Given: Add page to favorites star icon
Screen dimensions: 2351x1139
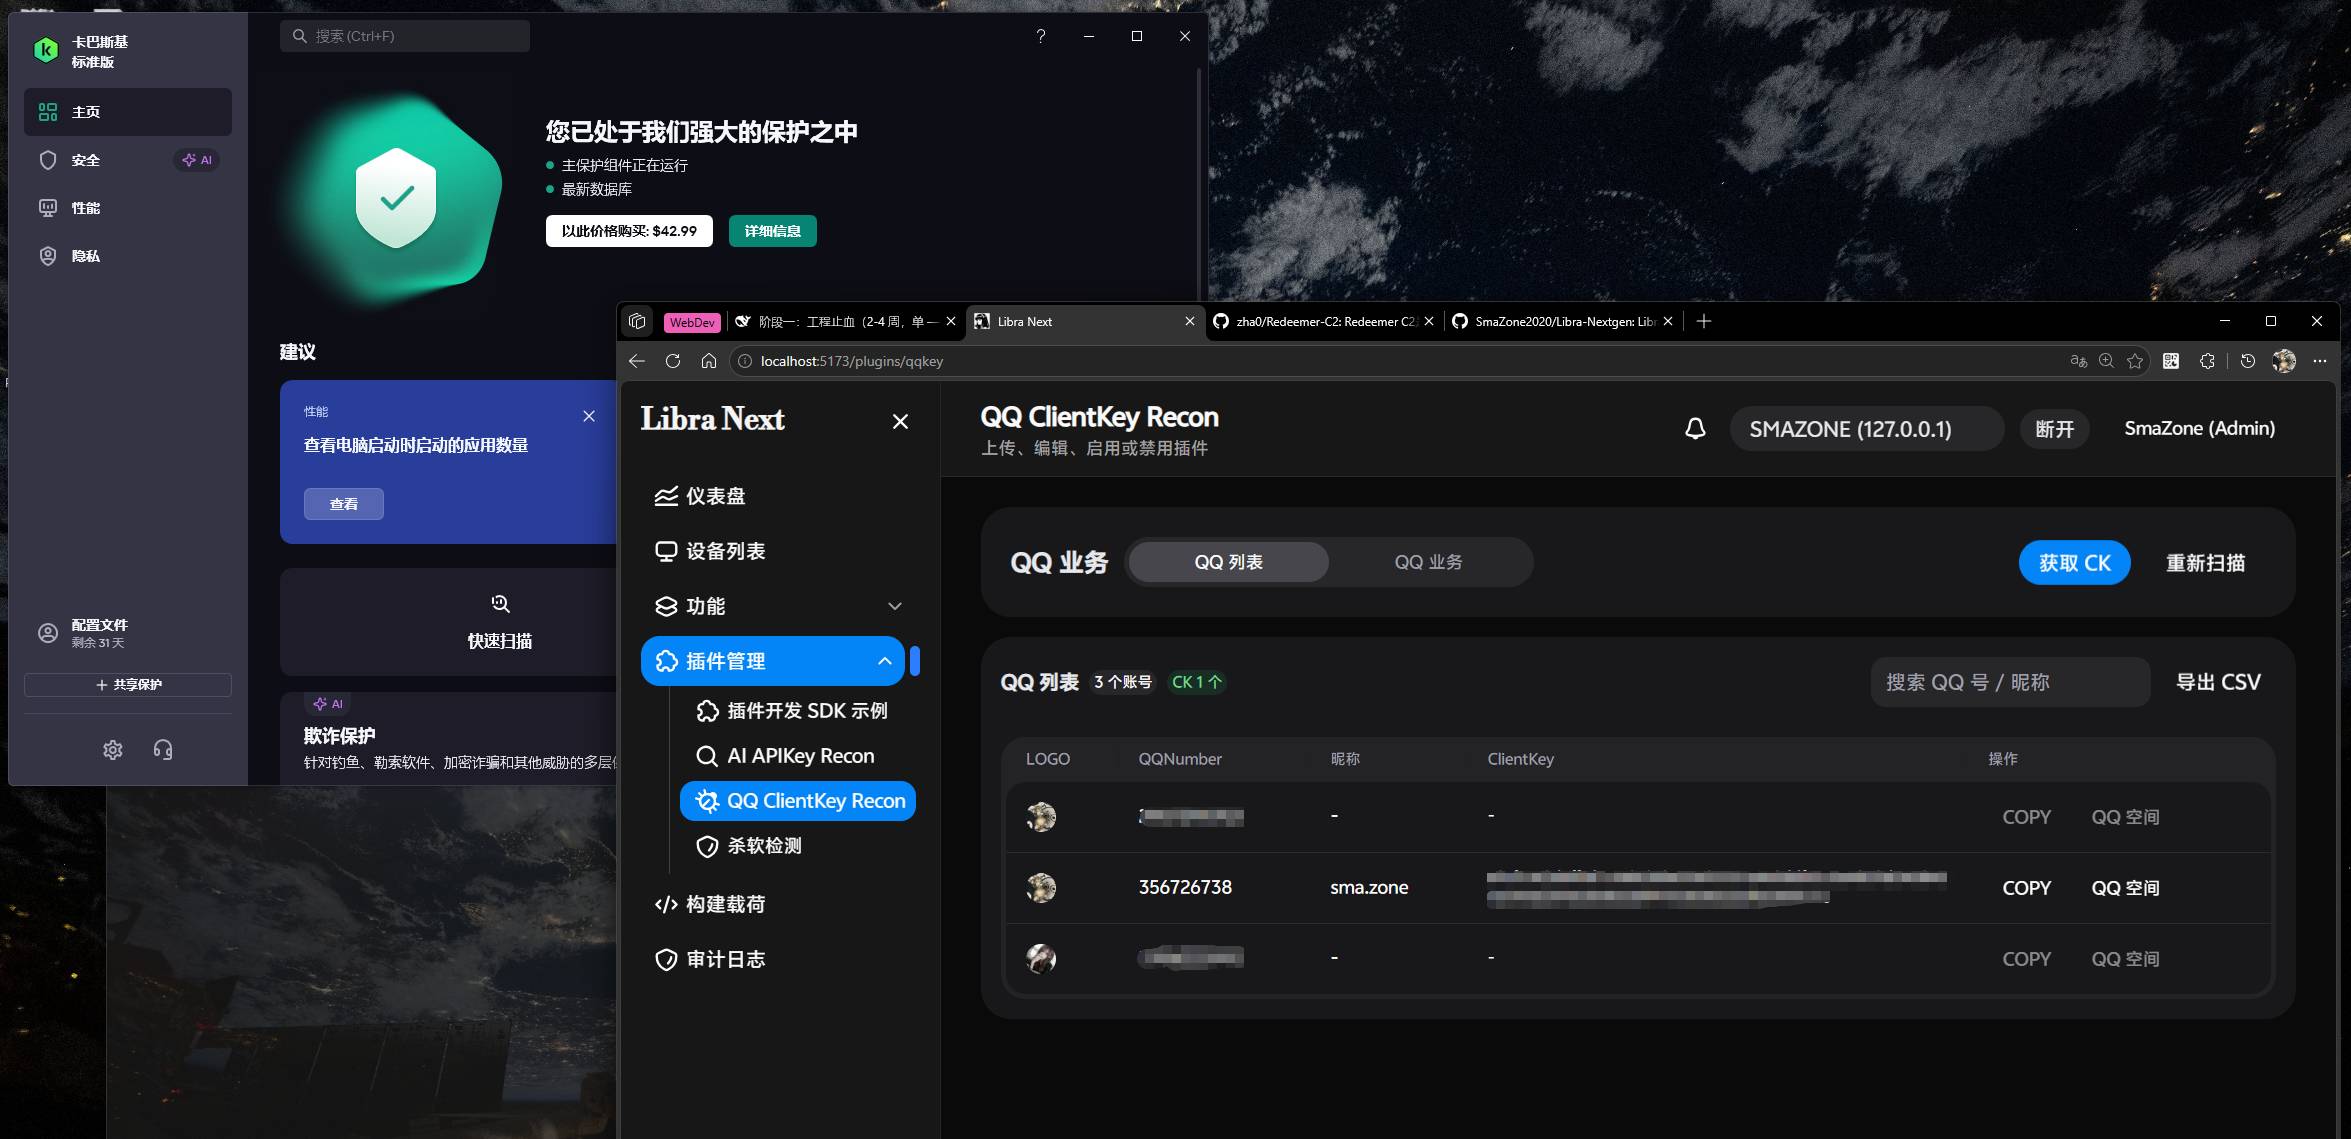Looking at the screenshot, I should tap(2135, 361).
